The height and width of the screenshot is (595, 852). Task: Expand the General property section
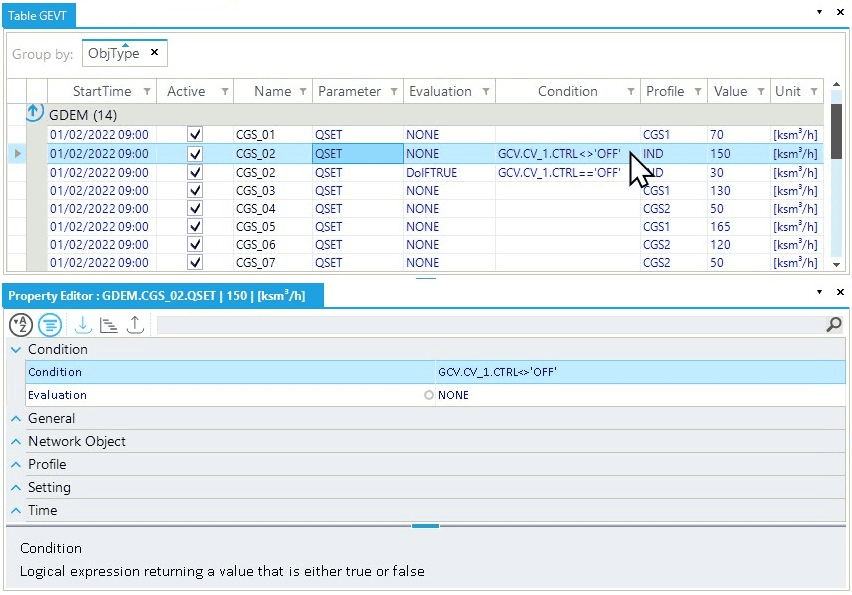16,419
